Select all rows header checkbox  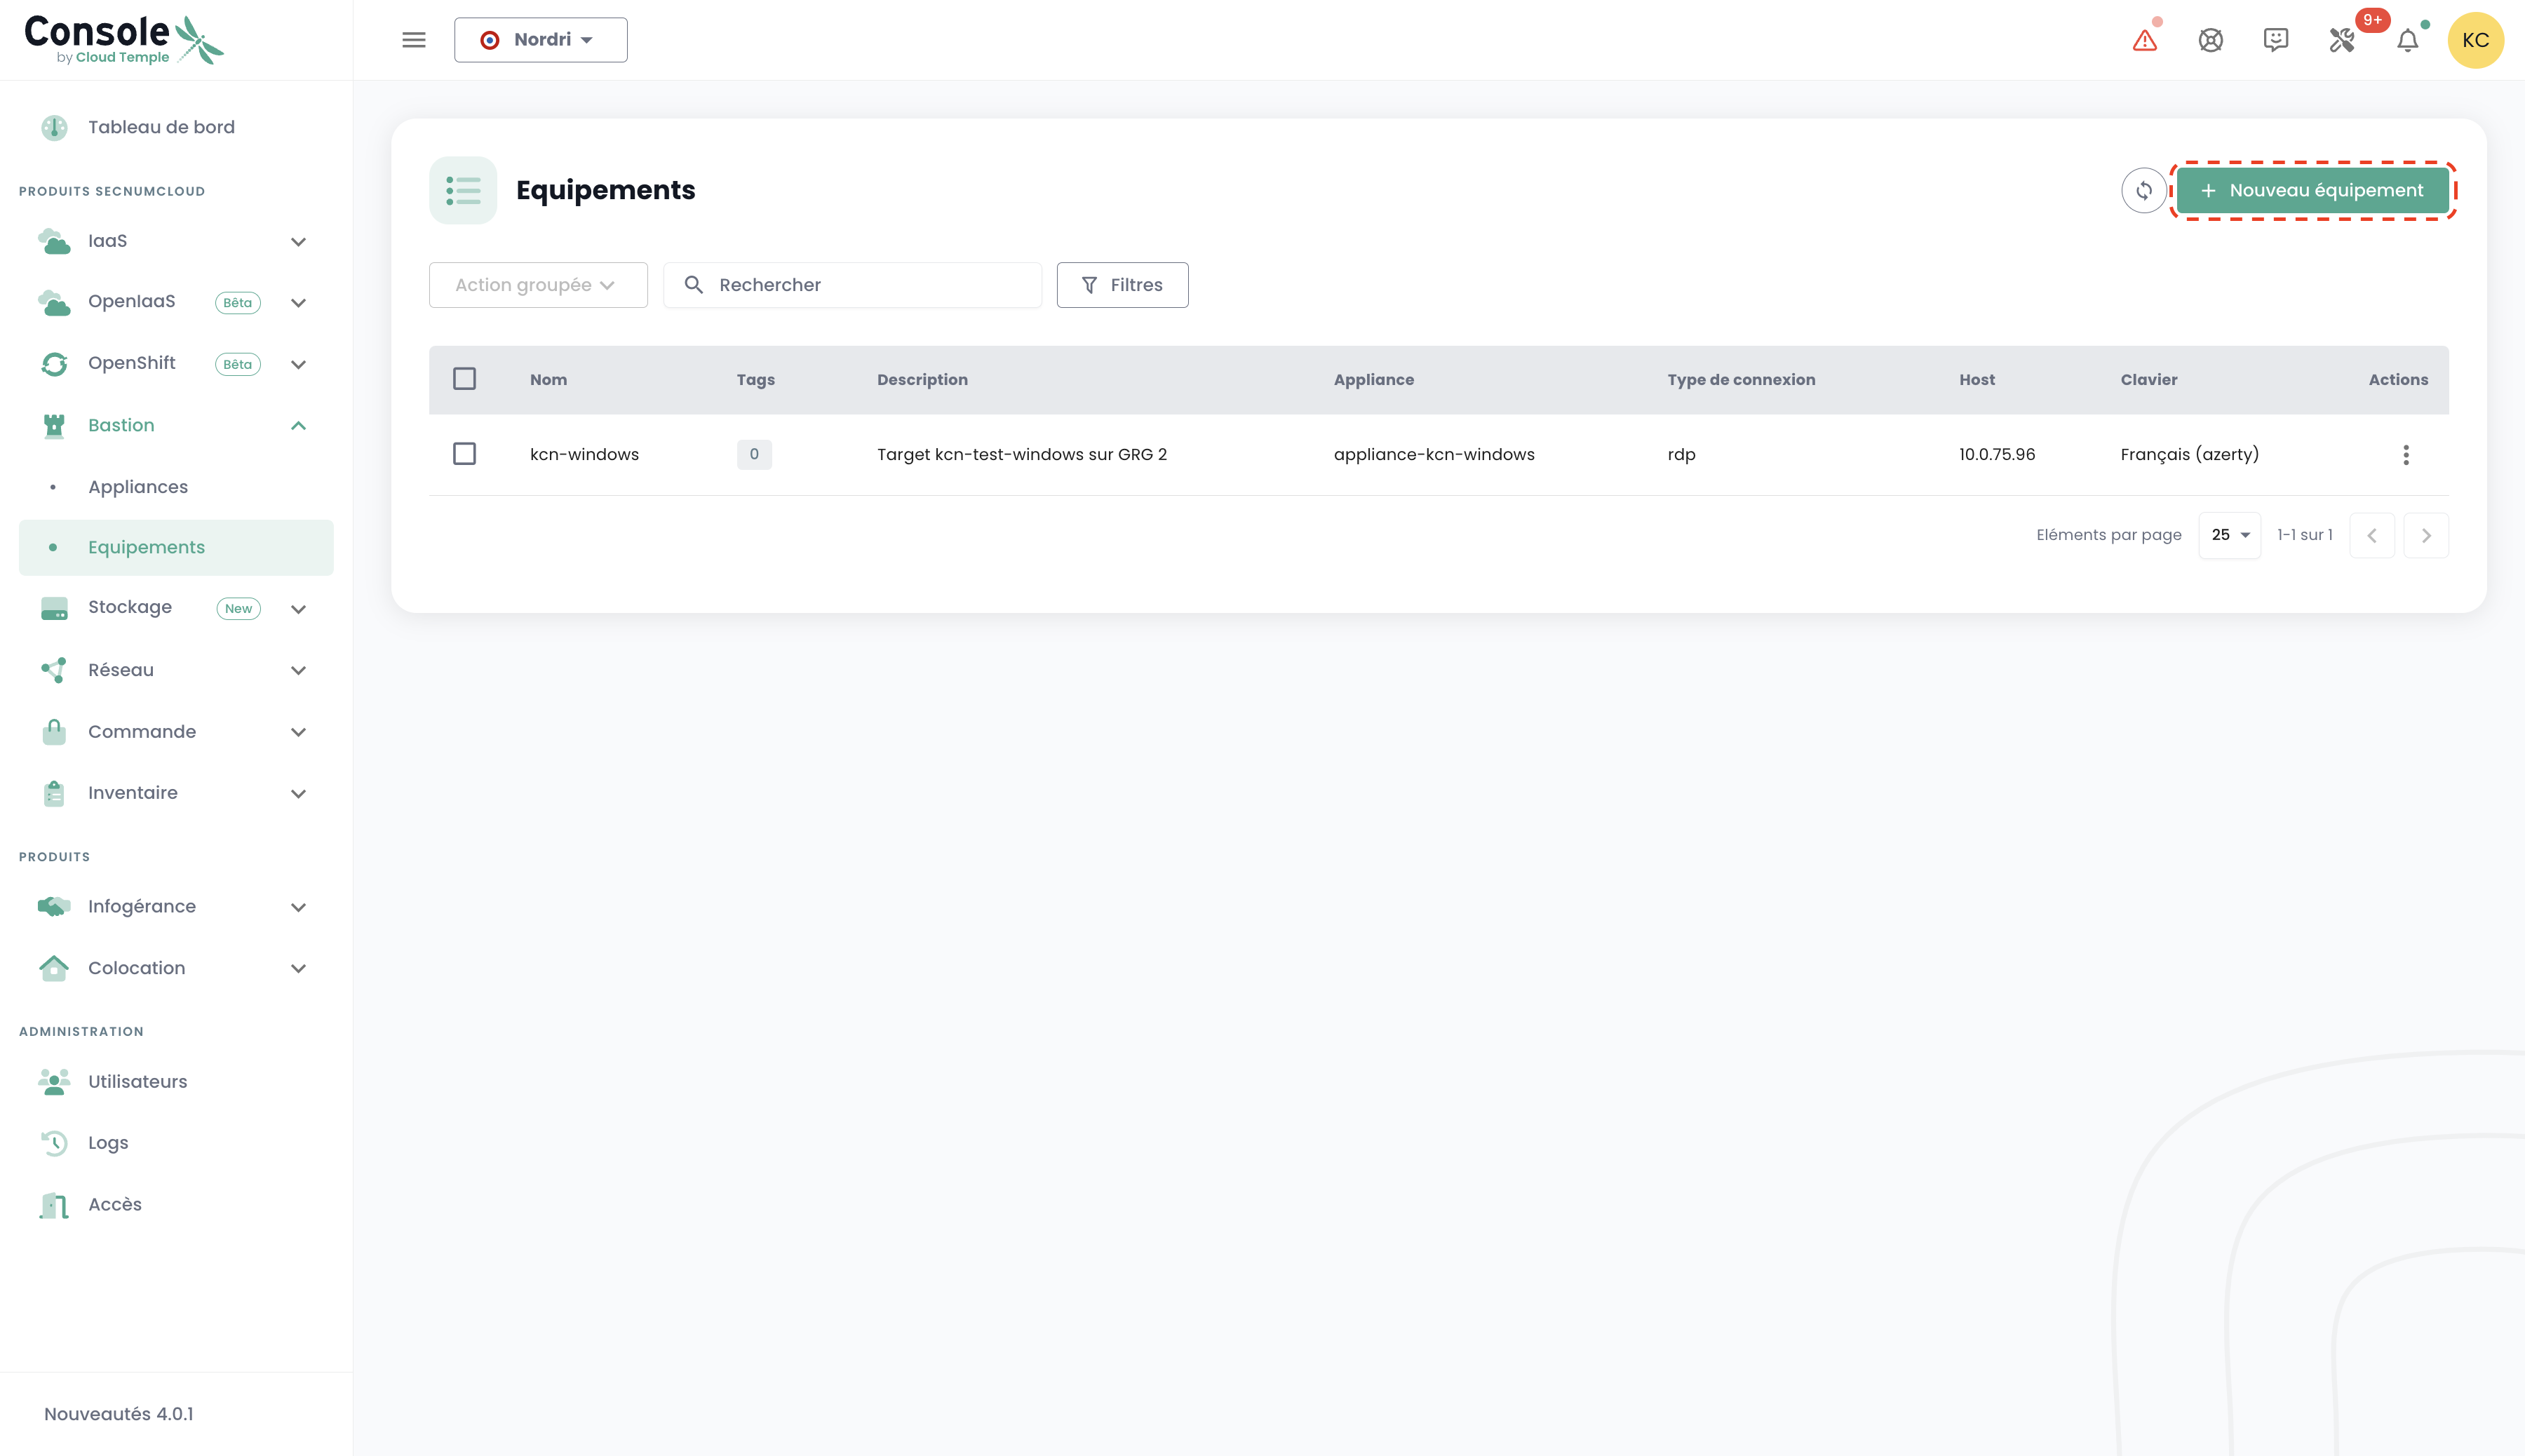464,379
